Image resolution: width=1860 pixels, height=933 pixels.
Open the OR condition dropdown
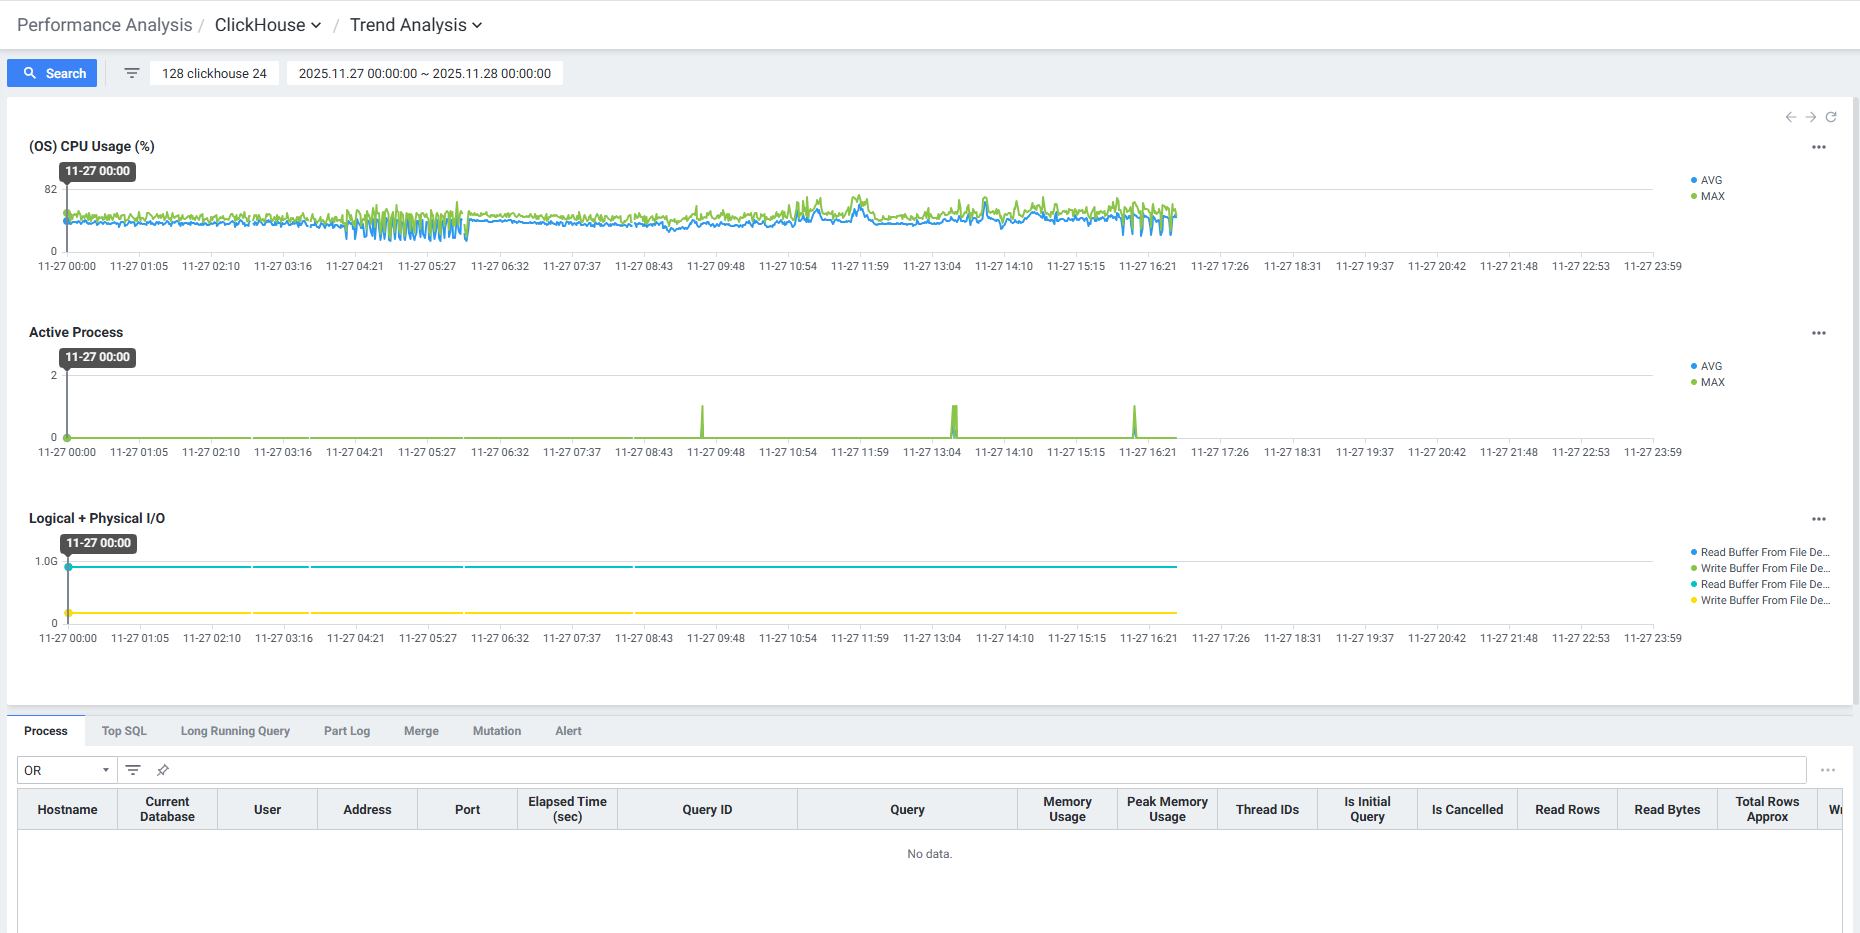66,770
